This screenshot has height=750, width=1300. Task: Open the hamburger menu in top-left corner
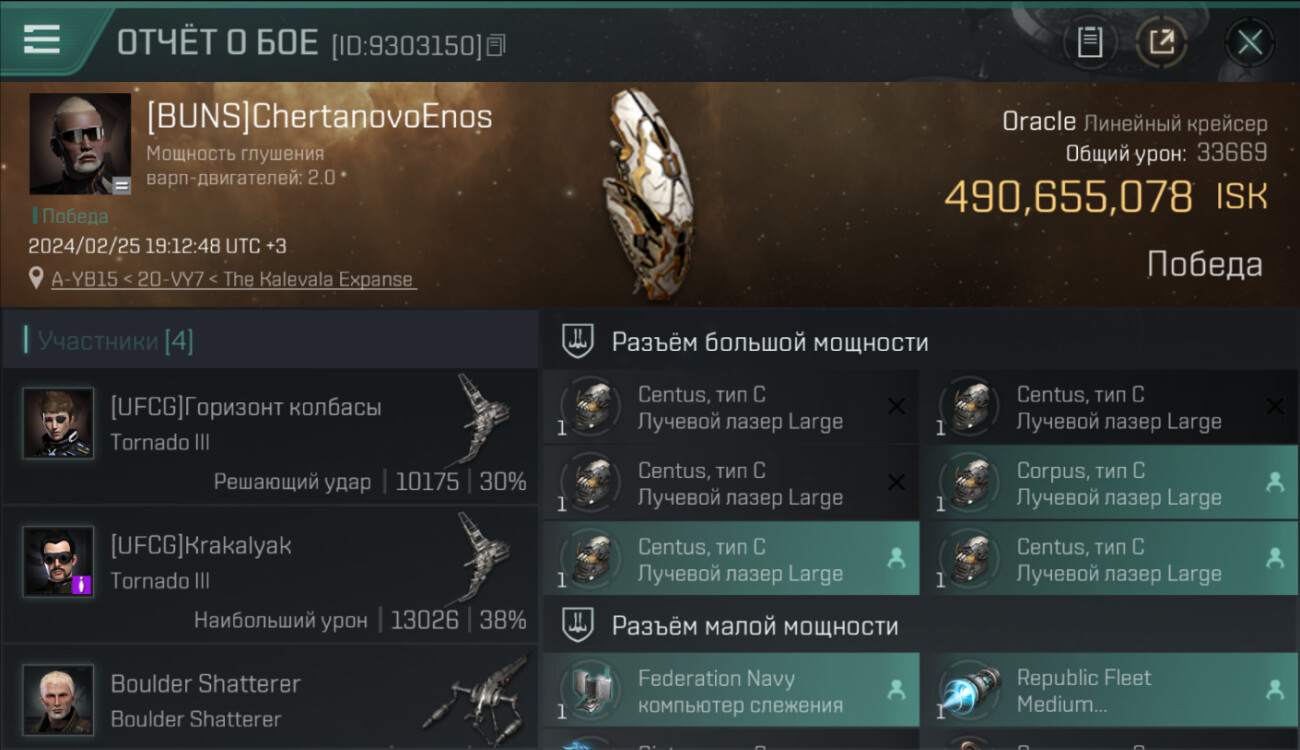coord(41,40)
